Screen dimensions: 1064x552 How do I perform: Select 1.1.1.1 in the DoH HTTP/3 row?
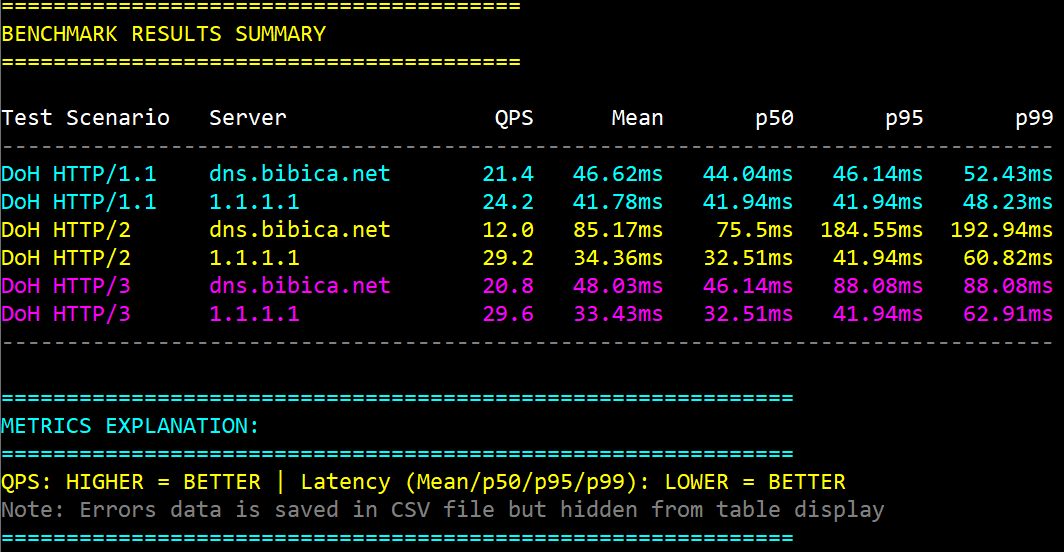pos(254,314)
